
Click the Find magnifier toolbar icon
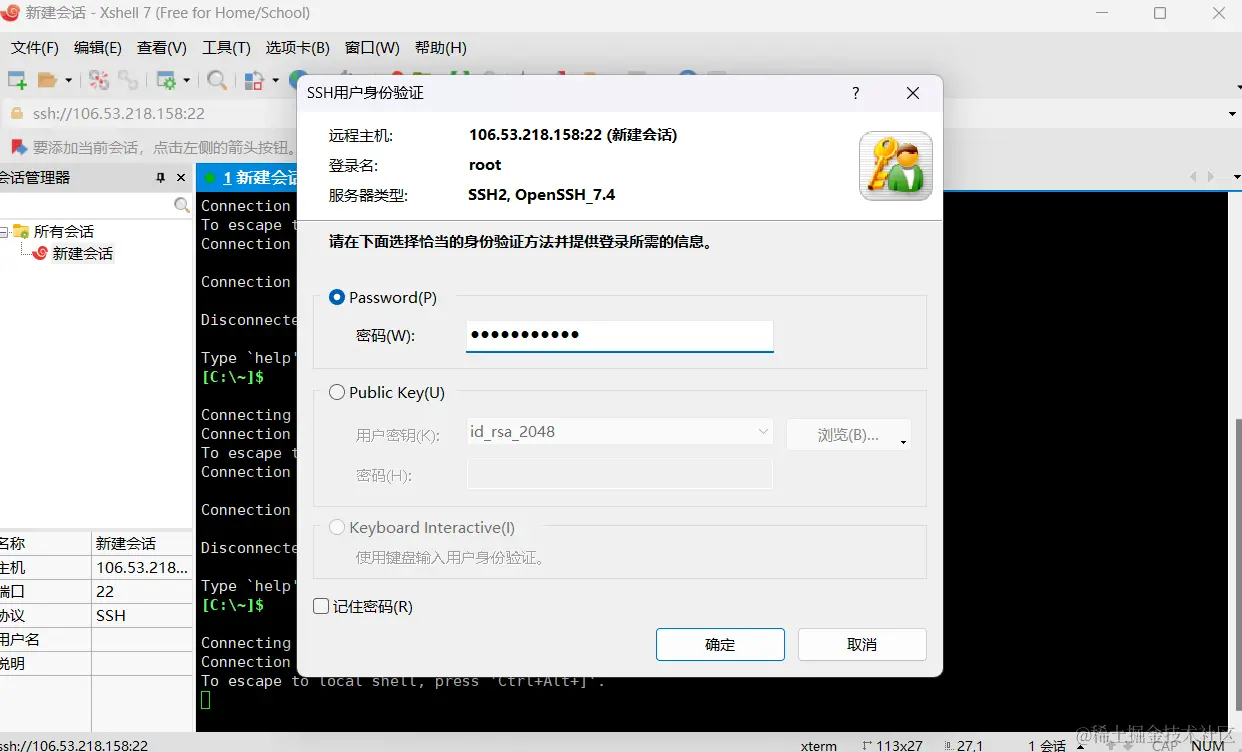(217, 80)
